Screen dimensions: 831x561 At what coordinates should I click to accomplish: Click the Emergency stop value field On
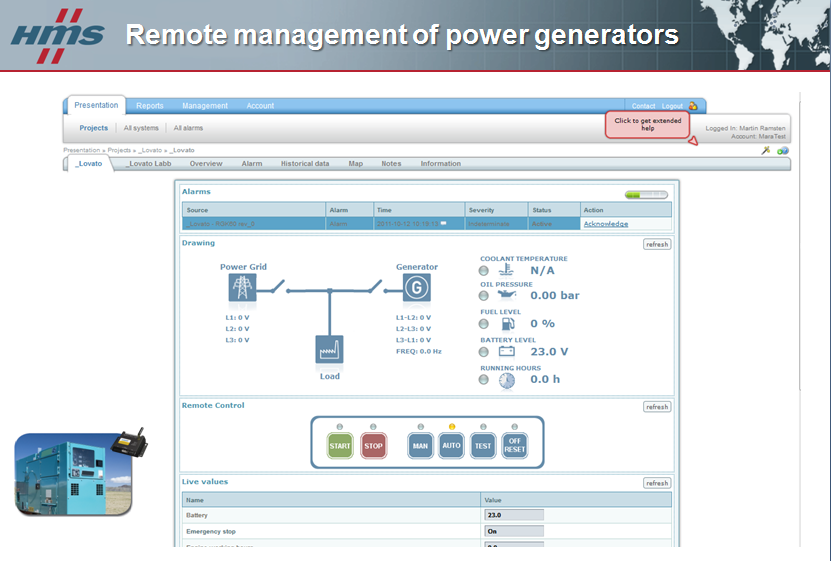click(514, 531)
